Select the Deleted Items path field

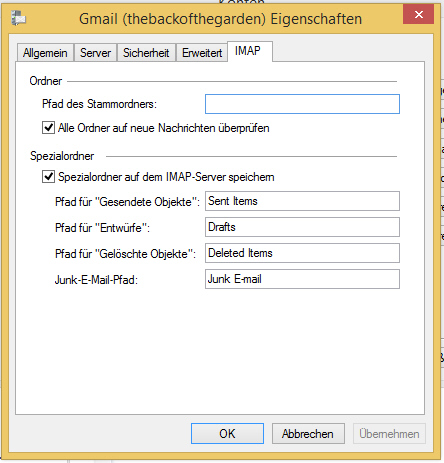coord(302,253)
